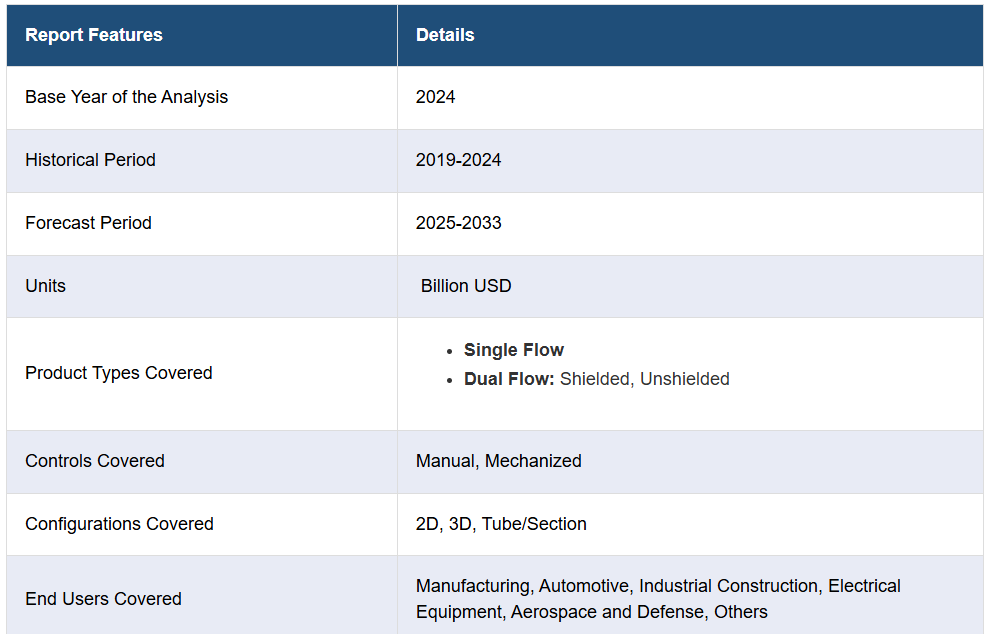
Task: Click the Billion USD value
Action: [x=466, y=286]
